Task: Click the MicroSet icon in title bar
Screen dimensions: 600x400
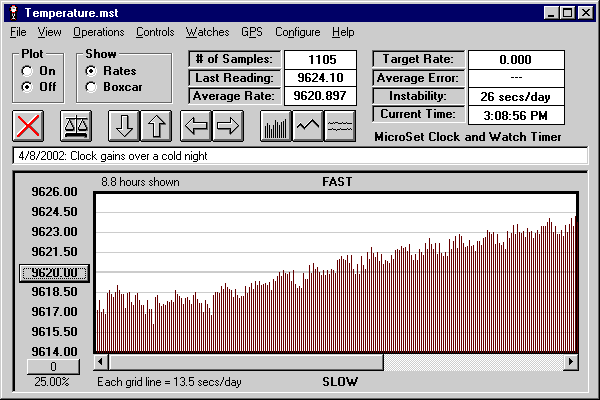Action: [x=14, y=13]
